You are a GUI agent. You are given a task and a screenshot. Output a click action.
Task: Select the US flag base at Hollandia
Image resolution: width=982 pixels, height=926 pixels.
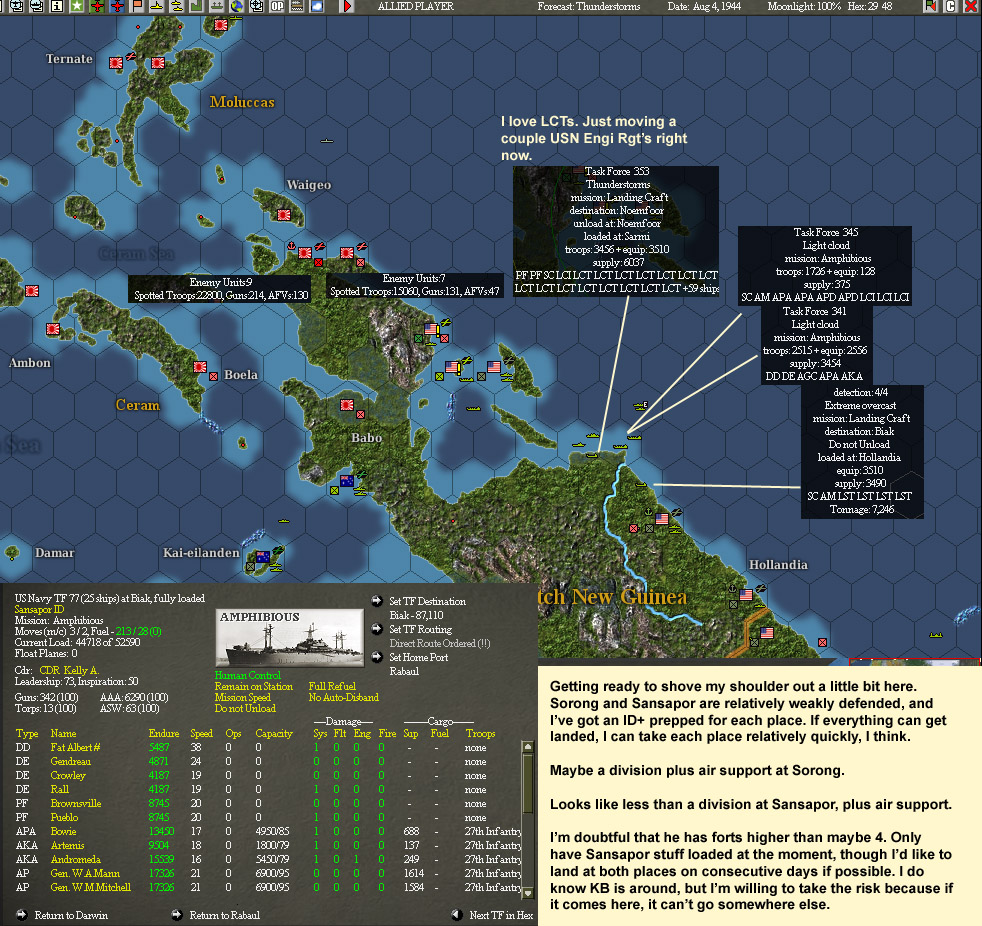[x=746, y=594]
